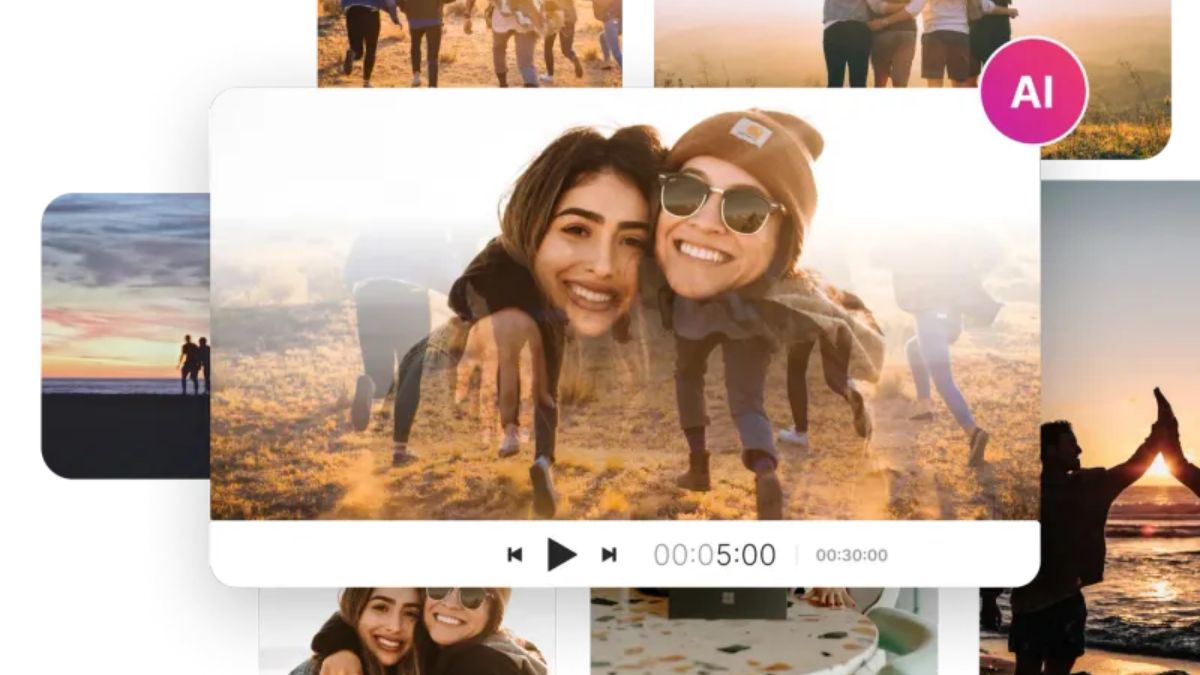Viewport: 1200px width, 675px height.
Task: Skip to the next clip
Action: [x=608, y=555]
